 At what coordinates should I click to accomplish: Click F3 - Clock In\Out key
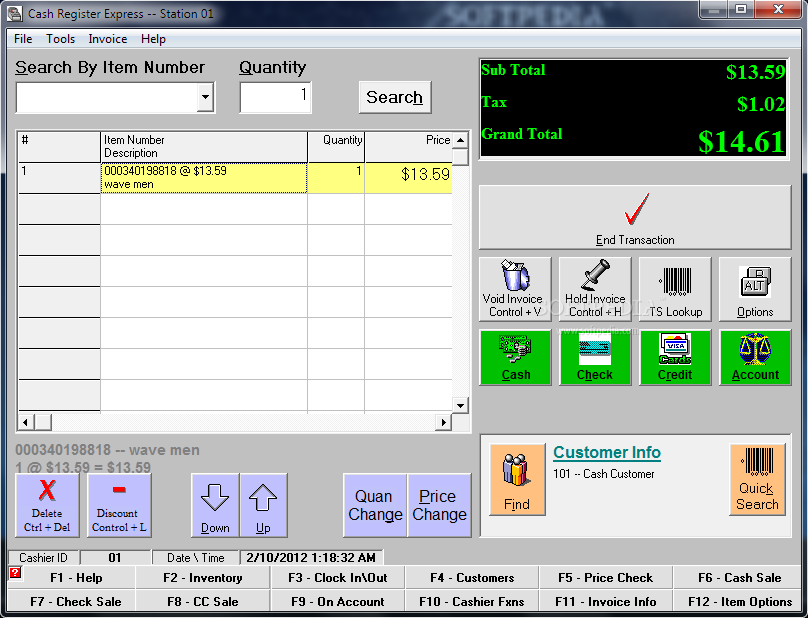(338, 577)
